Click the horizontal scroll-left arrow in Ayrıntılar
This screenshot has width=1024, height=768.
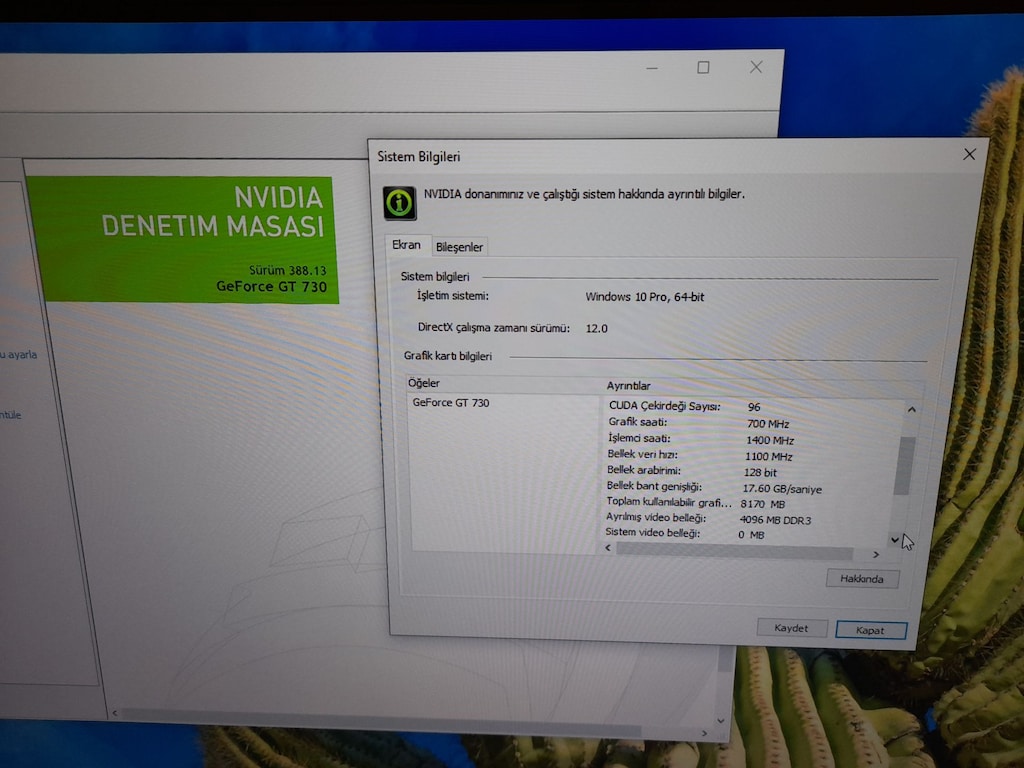tap(608, 548)
